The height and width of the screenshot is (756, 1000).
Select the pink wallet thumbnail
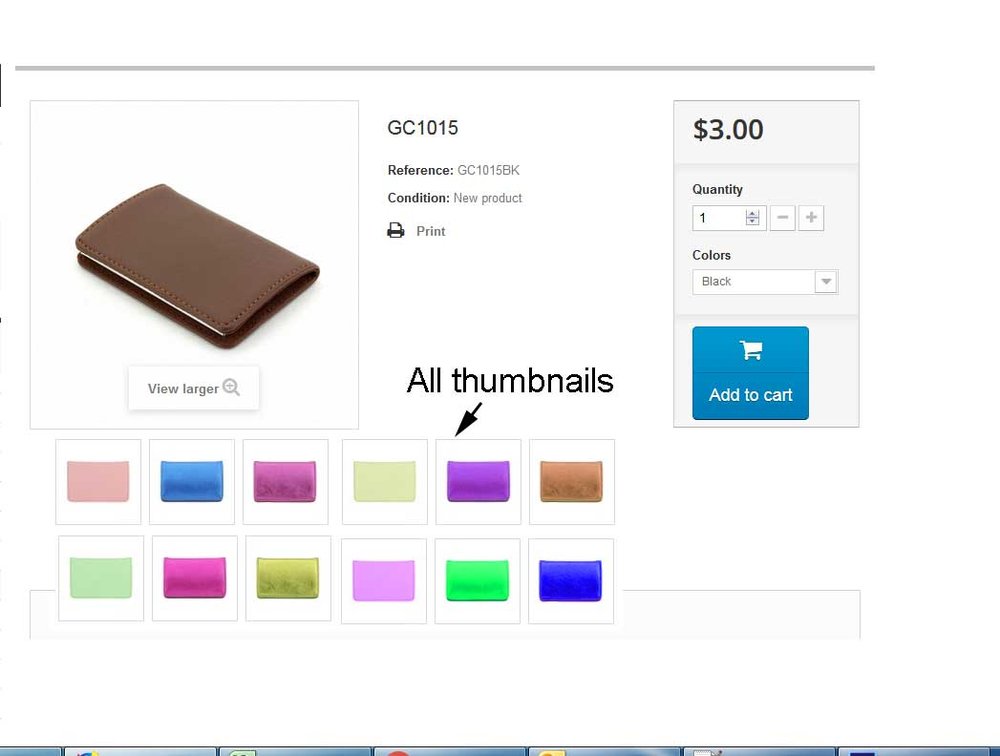pyautogui.click(x=98, y=482)
